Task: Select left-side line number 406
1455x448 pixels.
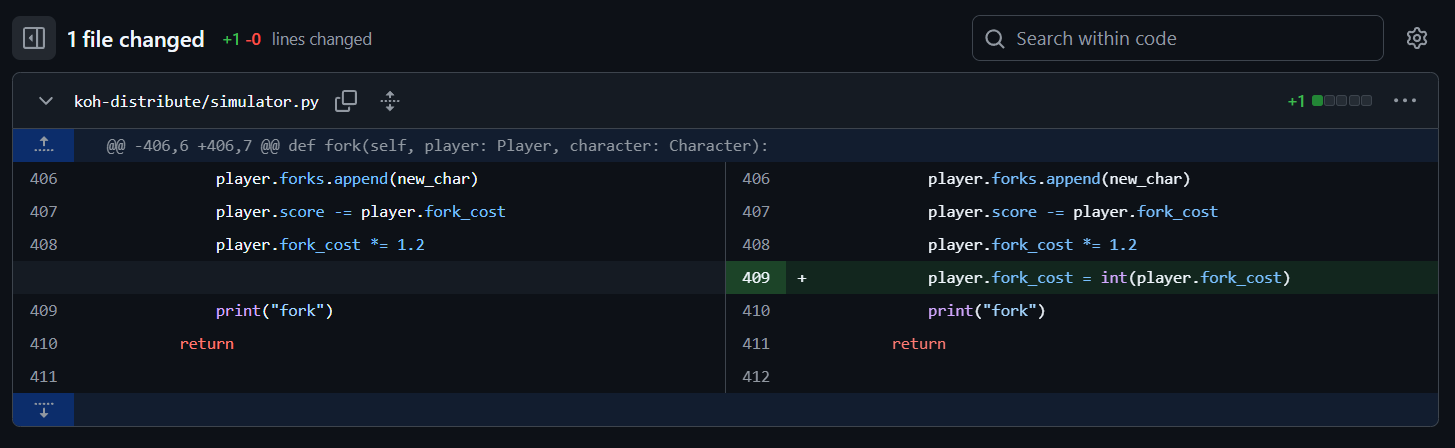Action: [43, 179]
